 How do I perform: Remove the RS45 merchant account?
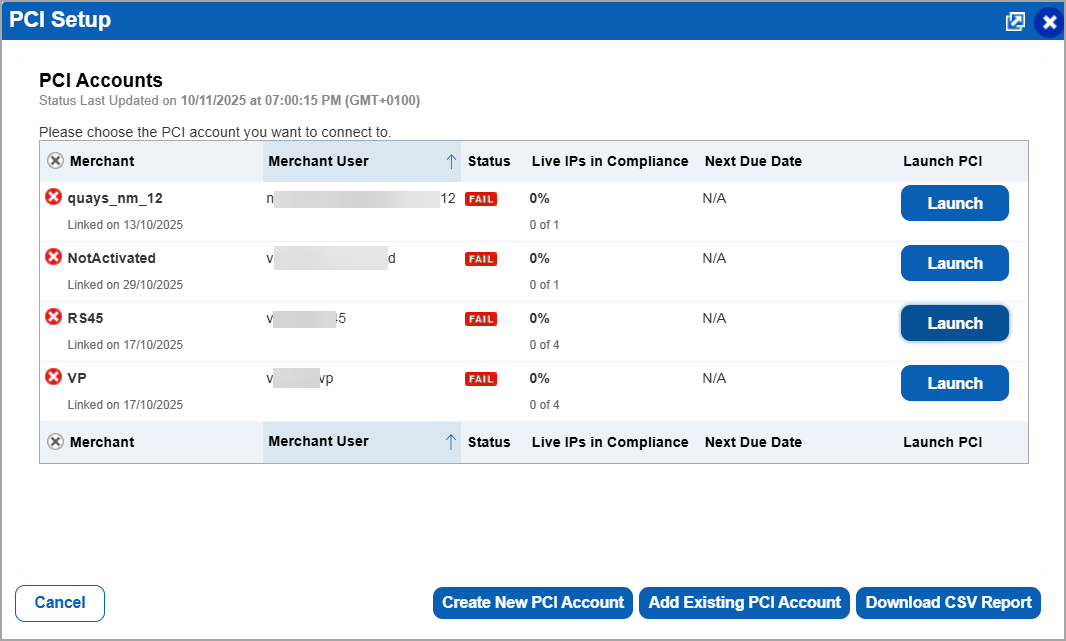(x=53, y=316)
